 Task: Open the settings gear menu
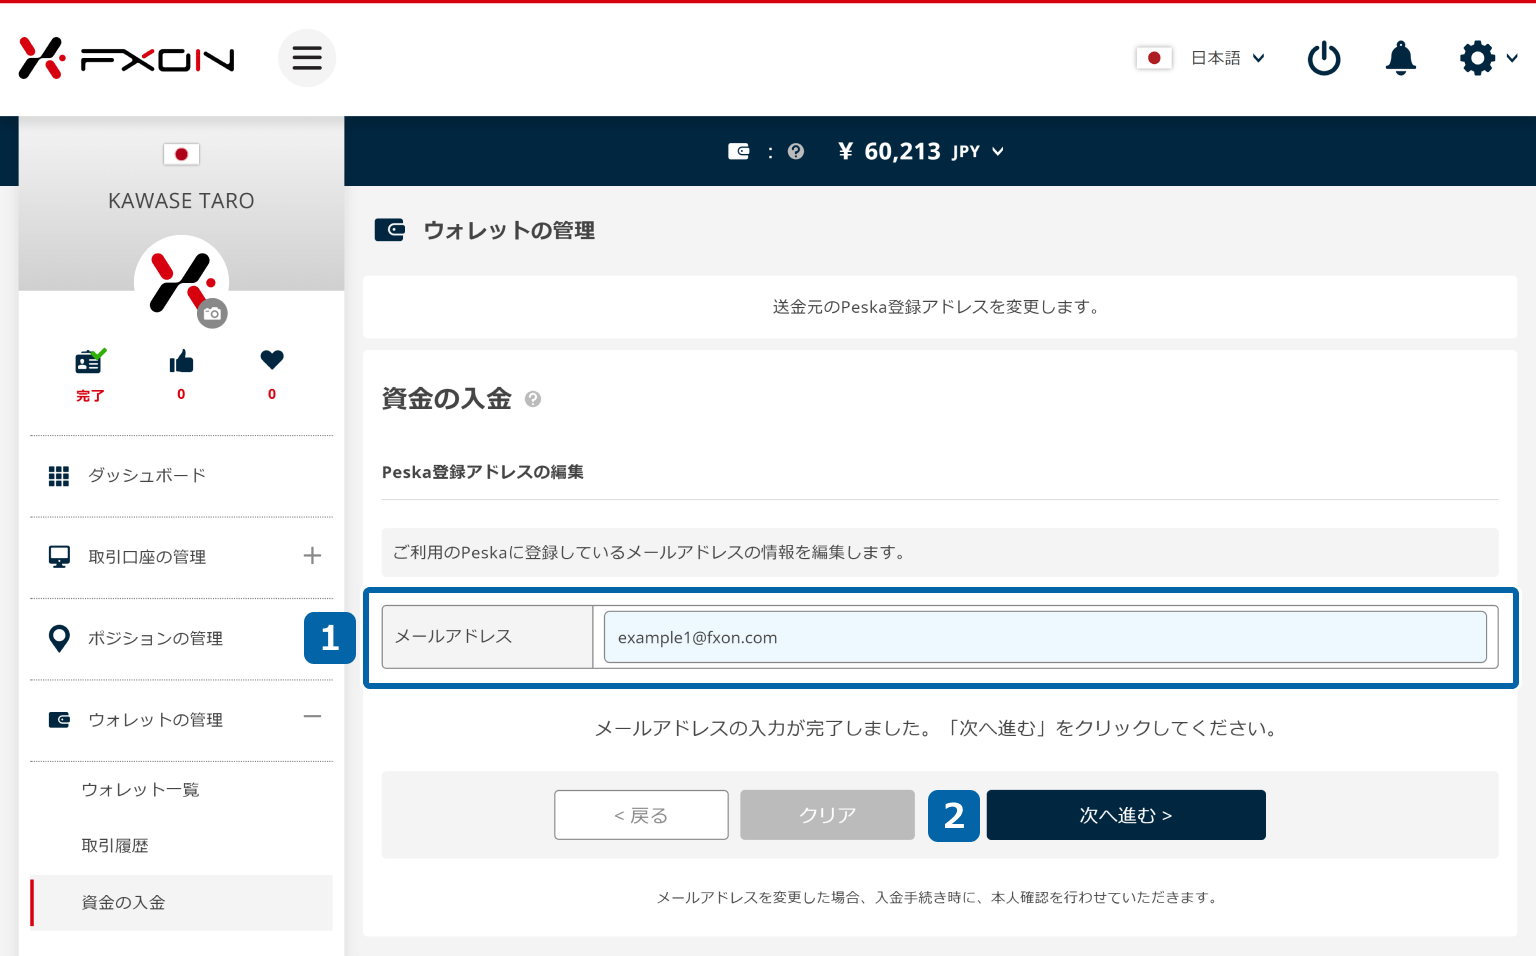[1478, 58]
